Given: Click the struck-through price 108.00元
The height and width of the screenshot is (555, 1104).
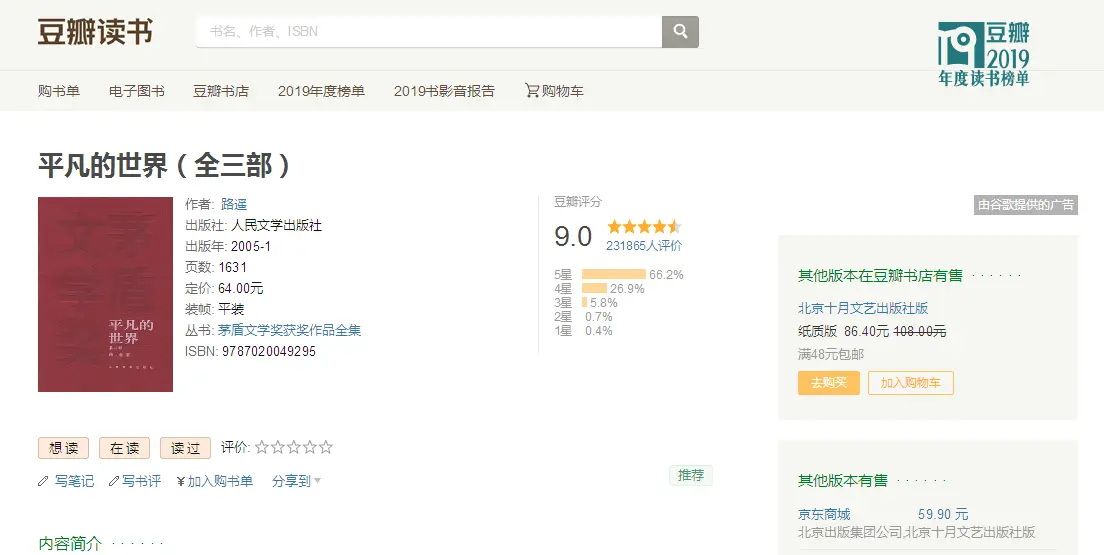Looking at the screenshot, I should pos(920,331).
